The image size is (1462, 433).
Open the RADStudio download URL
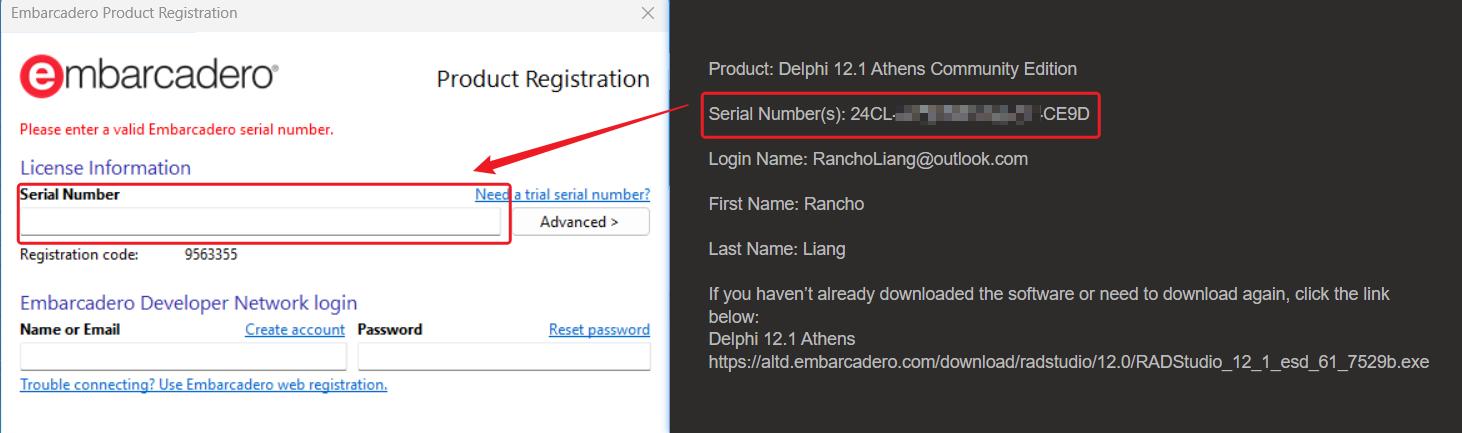coord(1068,362)
